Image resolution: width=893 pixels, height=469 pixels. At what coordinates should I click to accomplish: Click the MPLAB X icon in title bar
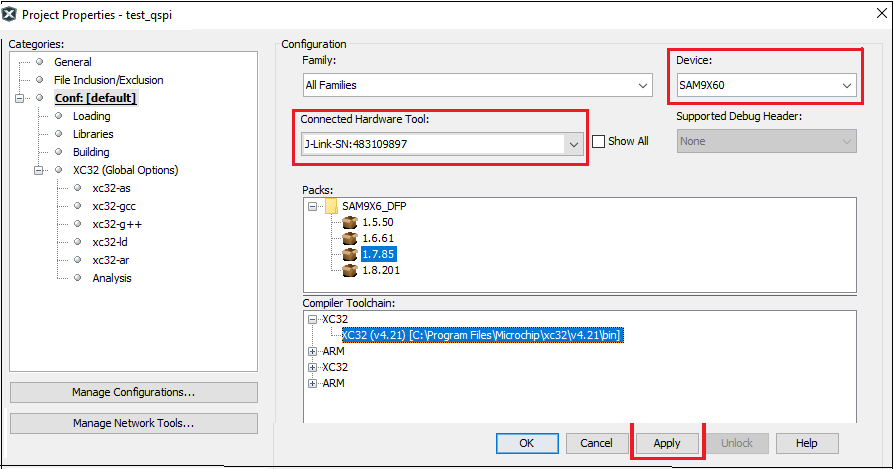(9, 14)
